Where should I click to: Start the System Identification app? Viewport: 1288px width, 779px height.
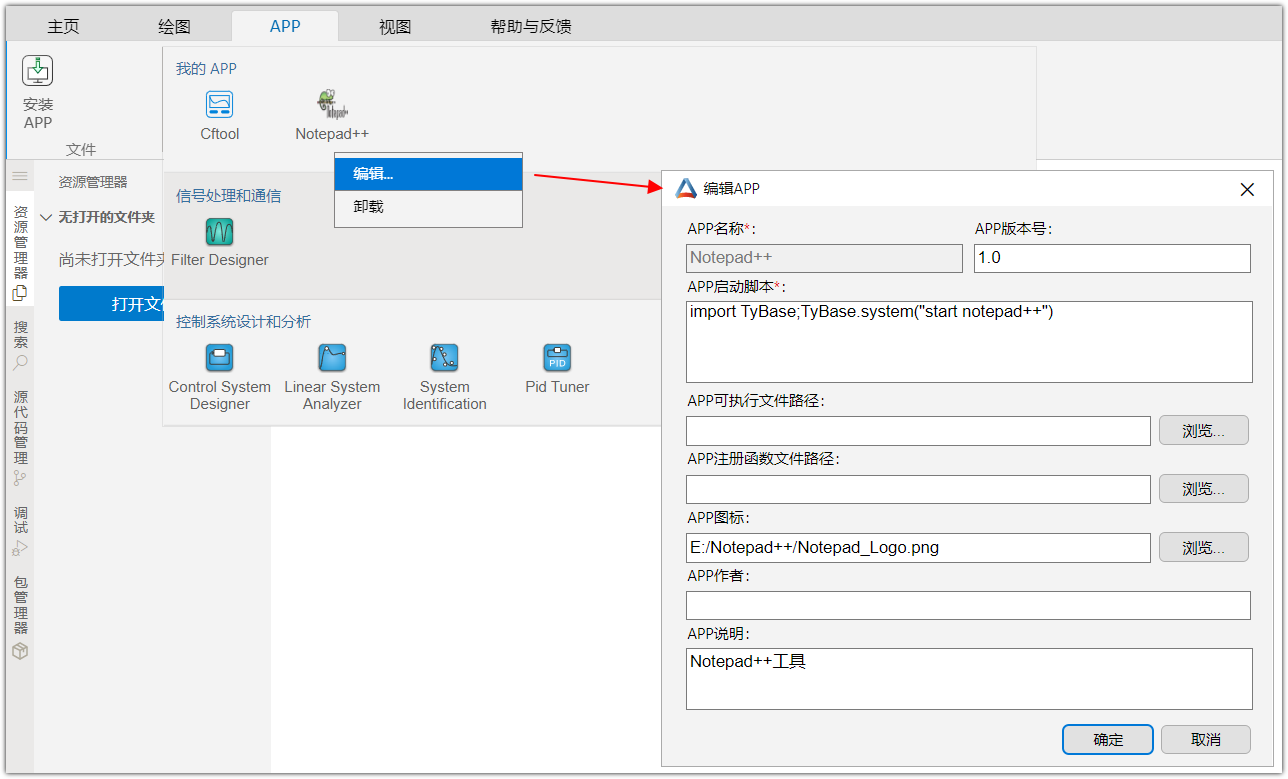(444, 358)
